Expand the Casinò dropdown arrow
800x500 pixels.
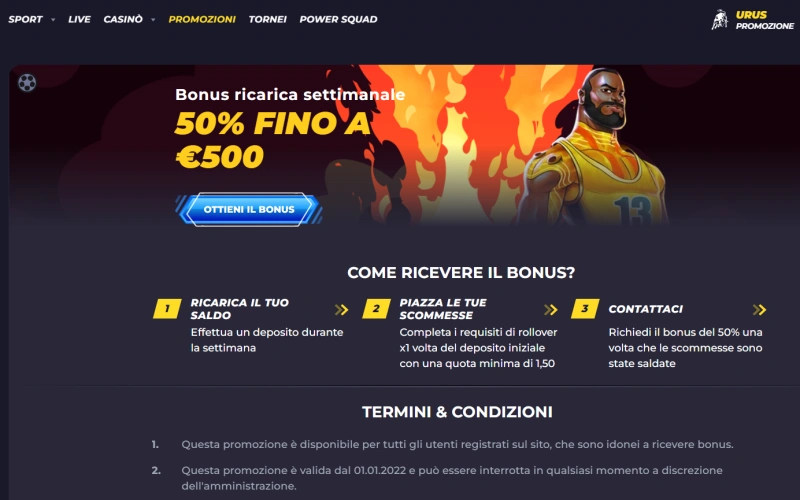click(153, 20)
